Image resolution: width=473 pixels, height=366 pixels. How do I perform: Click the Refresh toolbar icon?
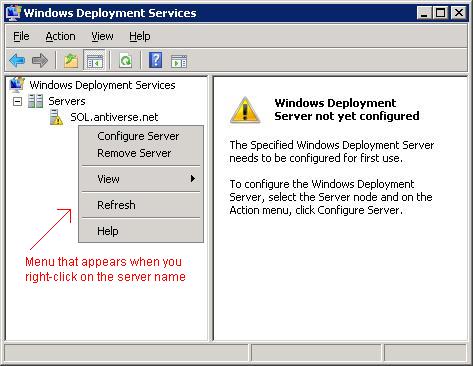tap(125, 61)
